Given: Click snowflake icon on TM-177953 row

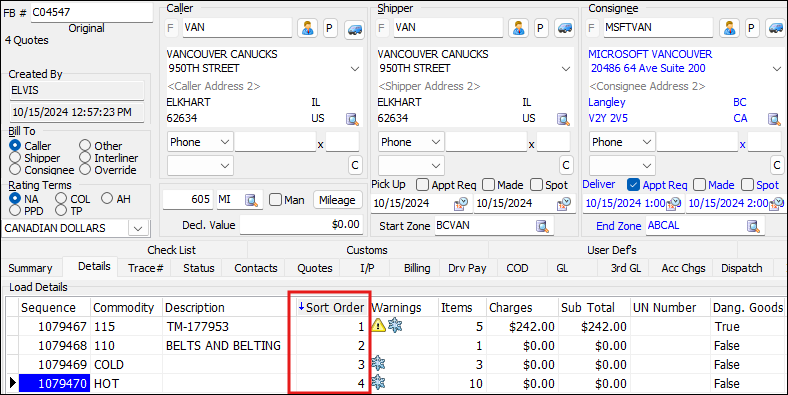Looking at the screenshot, I should coord(395,326).
